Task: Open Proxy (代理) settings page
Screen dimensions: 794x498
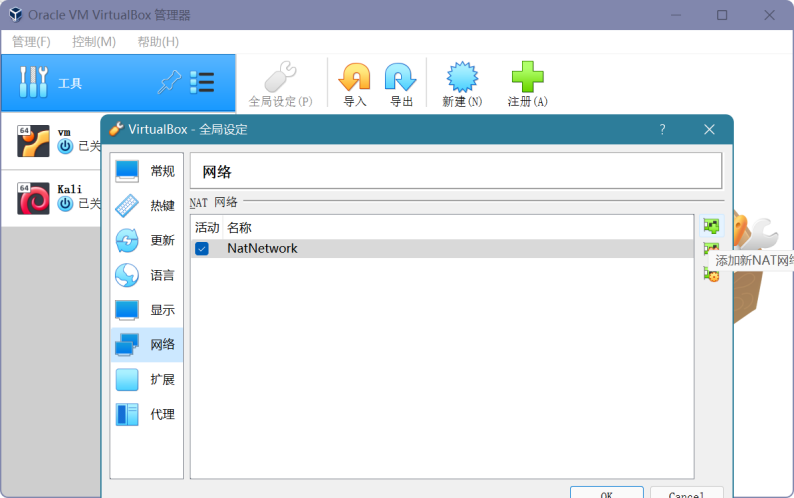Action: [x=146, y=414]
